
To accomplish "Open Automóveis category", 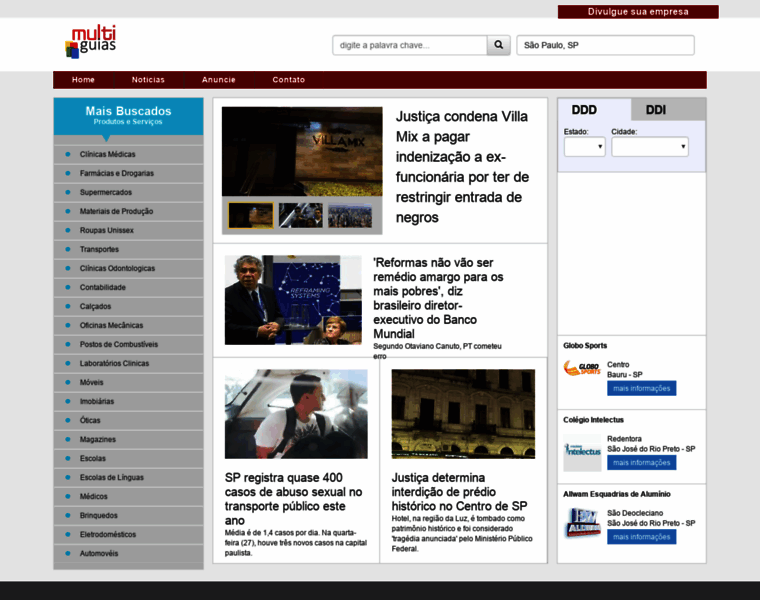I will tap(128, 553).
